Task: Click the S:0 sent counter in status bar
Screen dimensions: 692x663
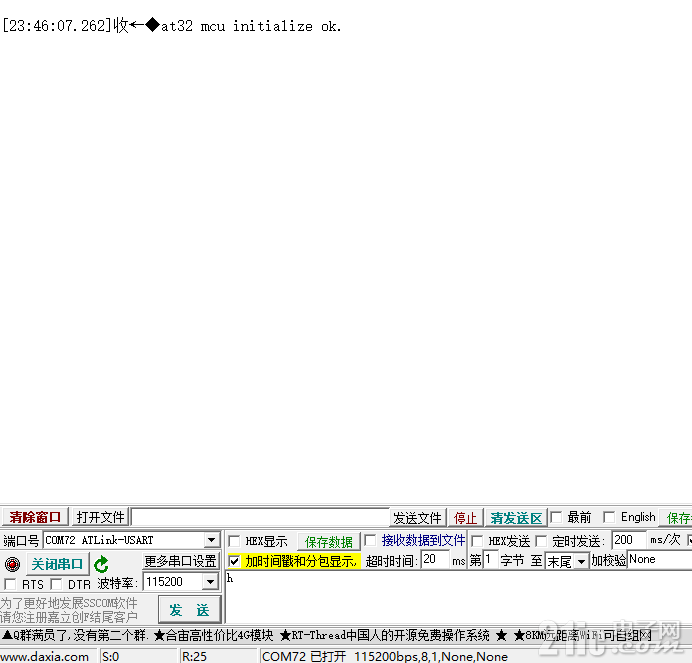Action: click(110, 656)
